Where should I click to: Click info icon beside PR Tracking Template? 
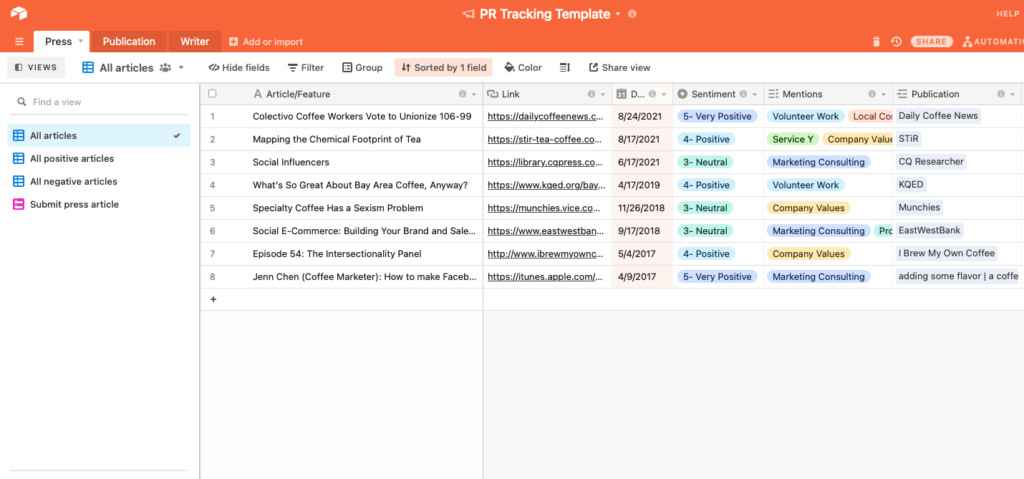632,14
